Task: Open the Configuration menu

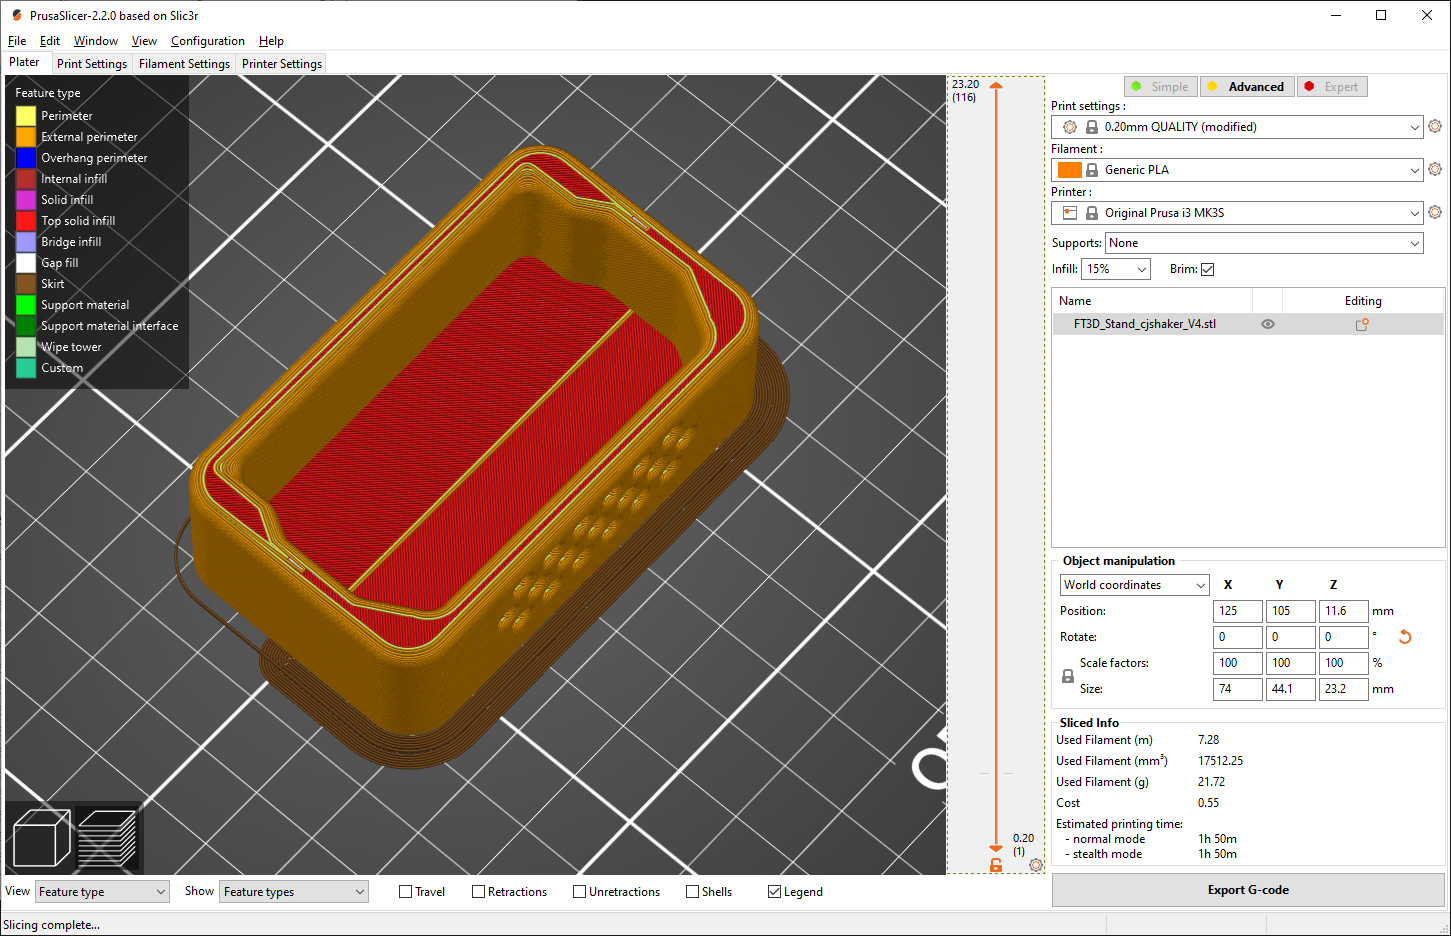Action: tap(208, 41)
